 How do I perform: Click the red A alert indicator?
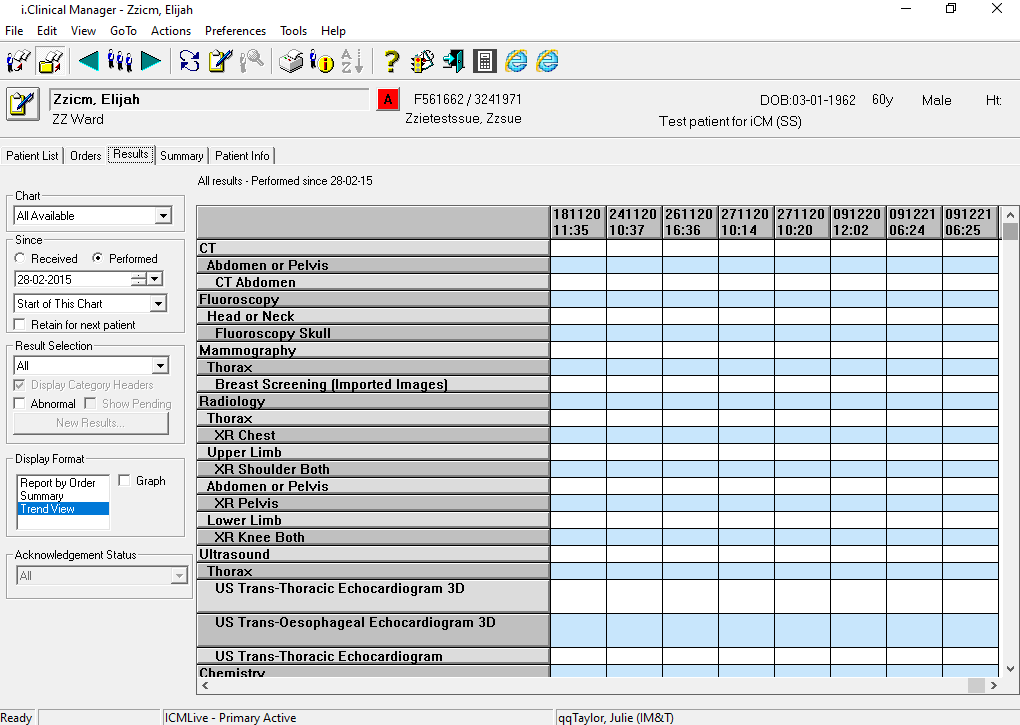[388, 99]
